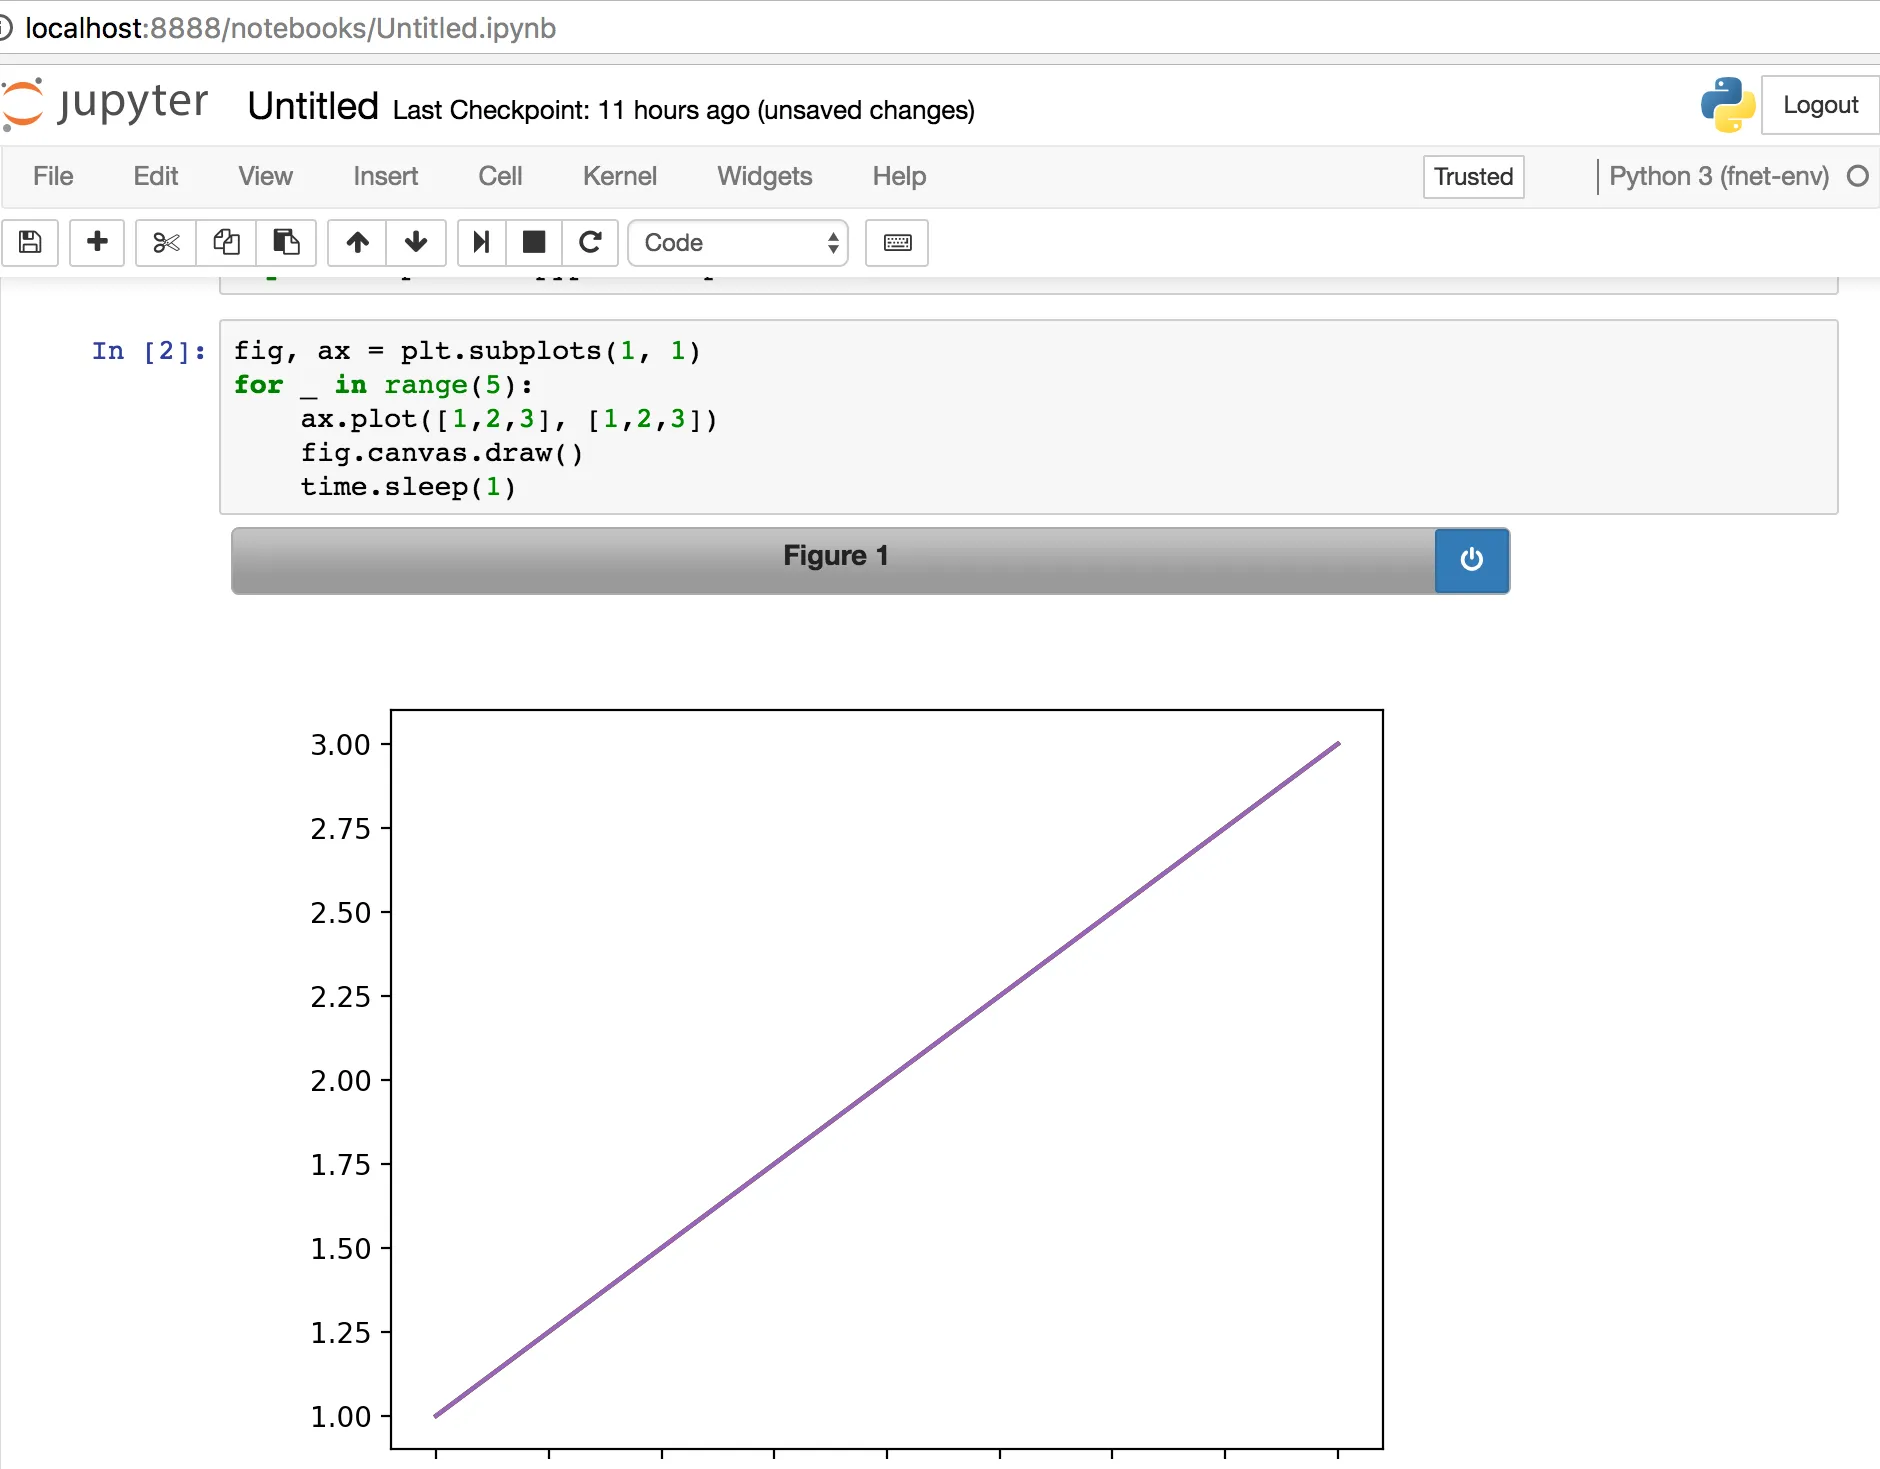Viewport: 1880px width, 1469px height.
Task: Click the purple line in the plot
Action: point(887,1079)
